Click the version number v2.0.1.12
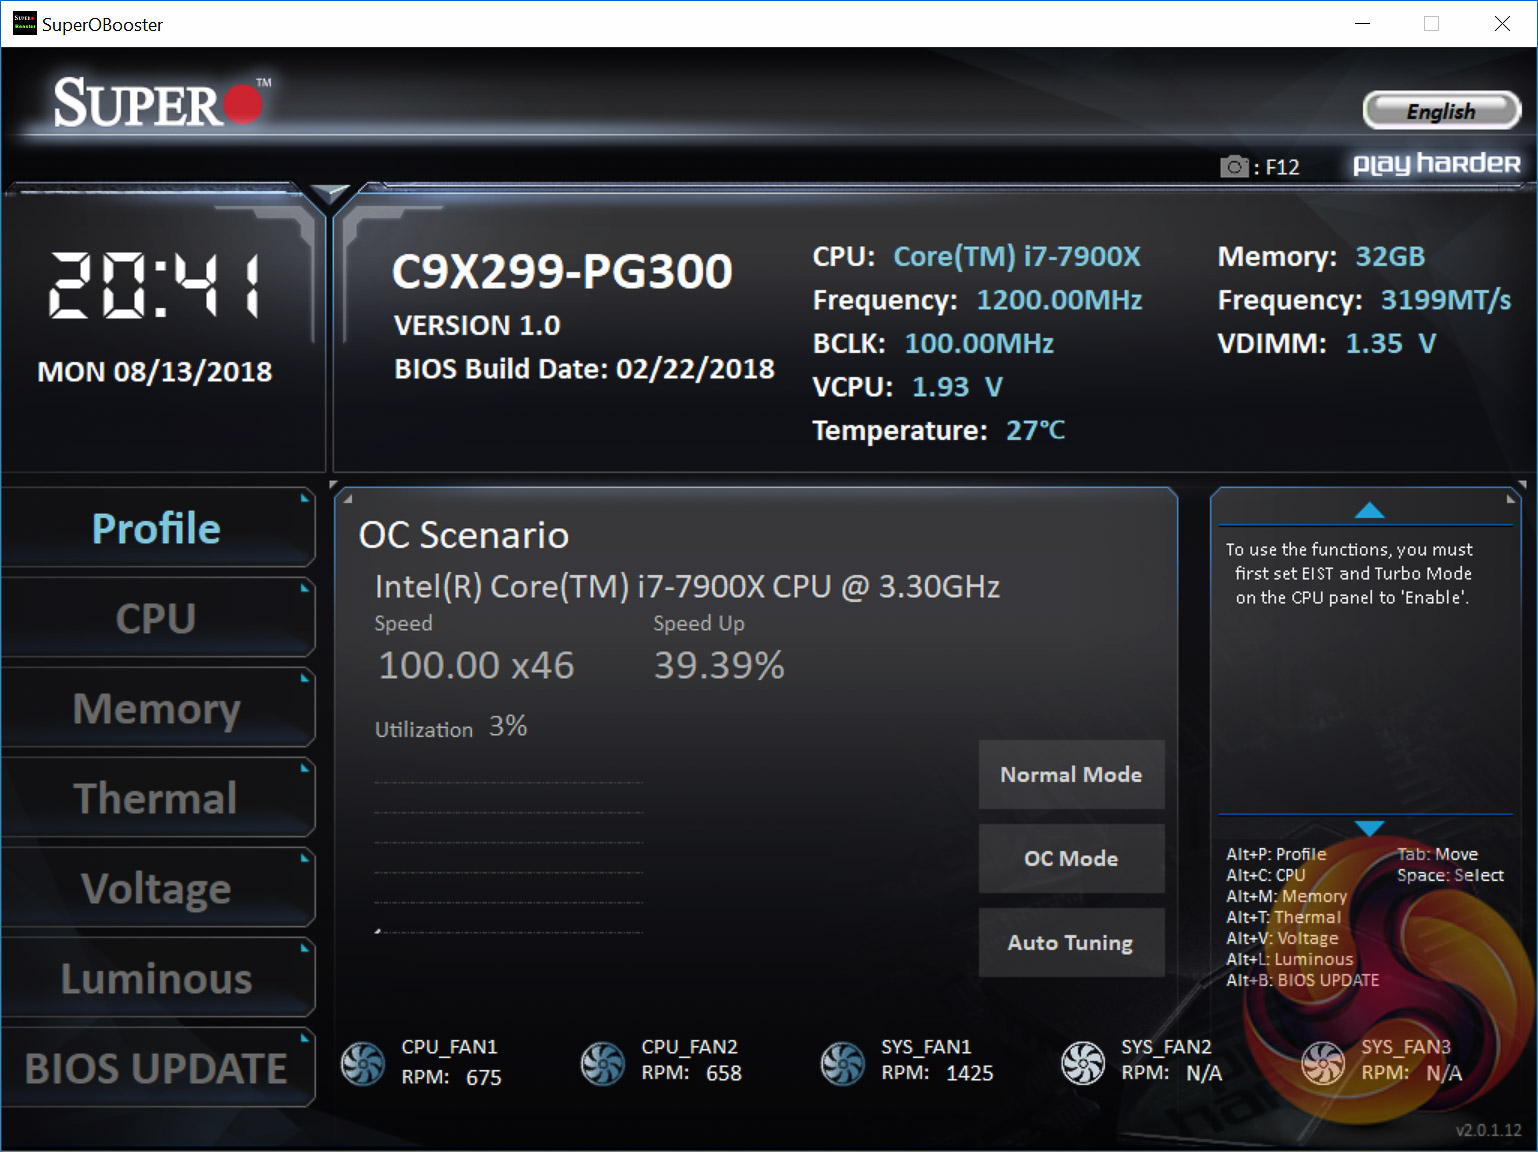1538x1152 pixels. tap(1488, 1130)
